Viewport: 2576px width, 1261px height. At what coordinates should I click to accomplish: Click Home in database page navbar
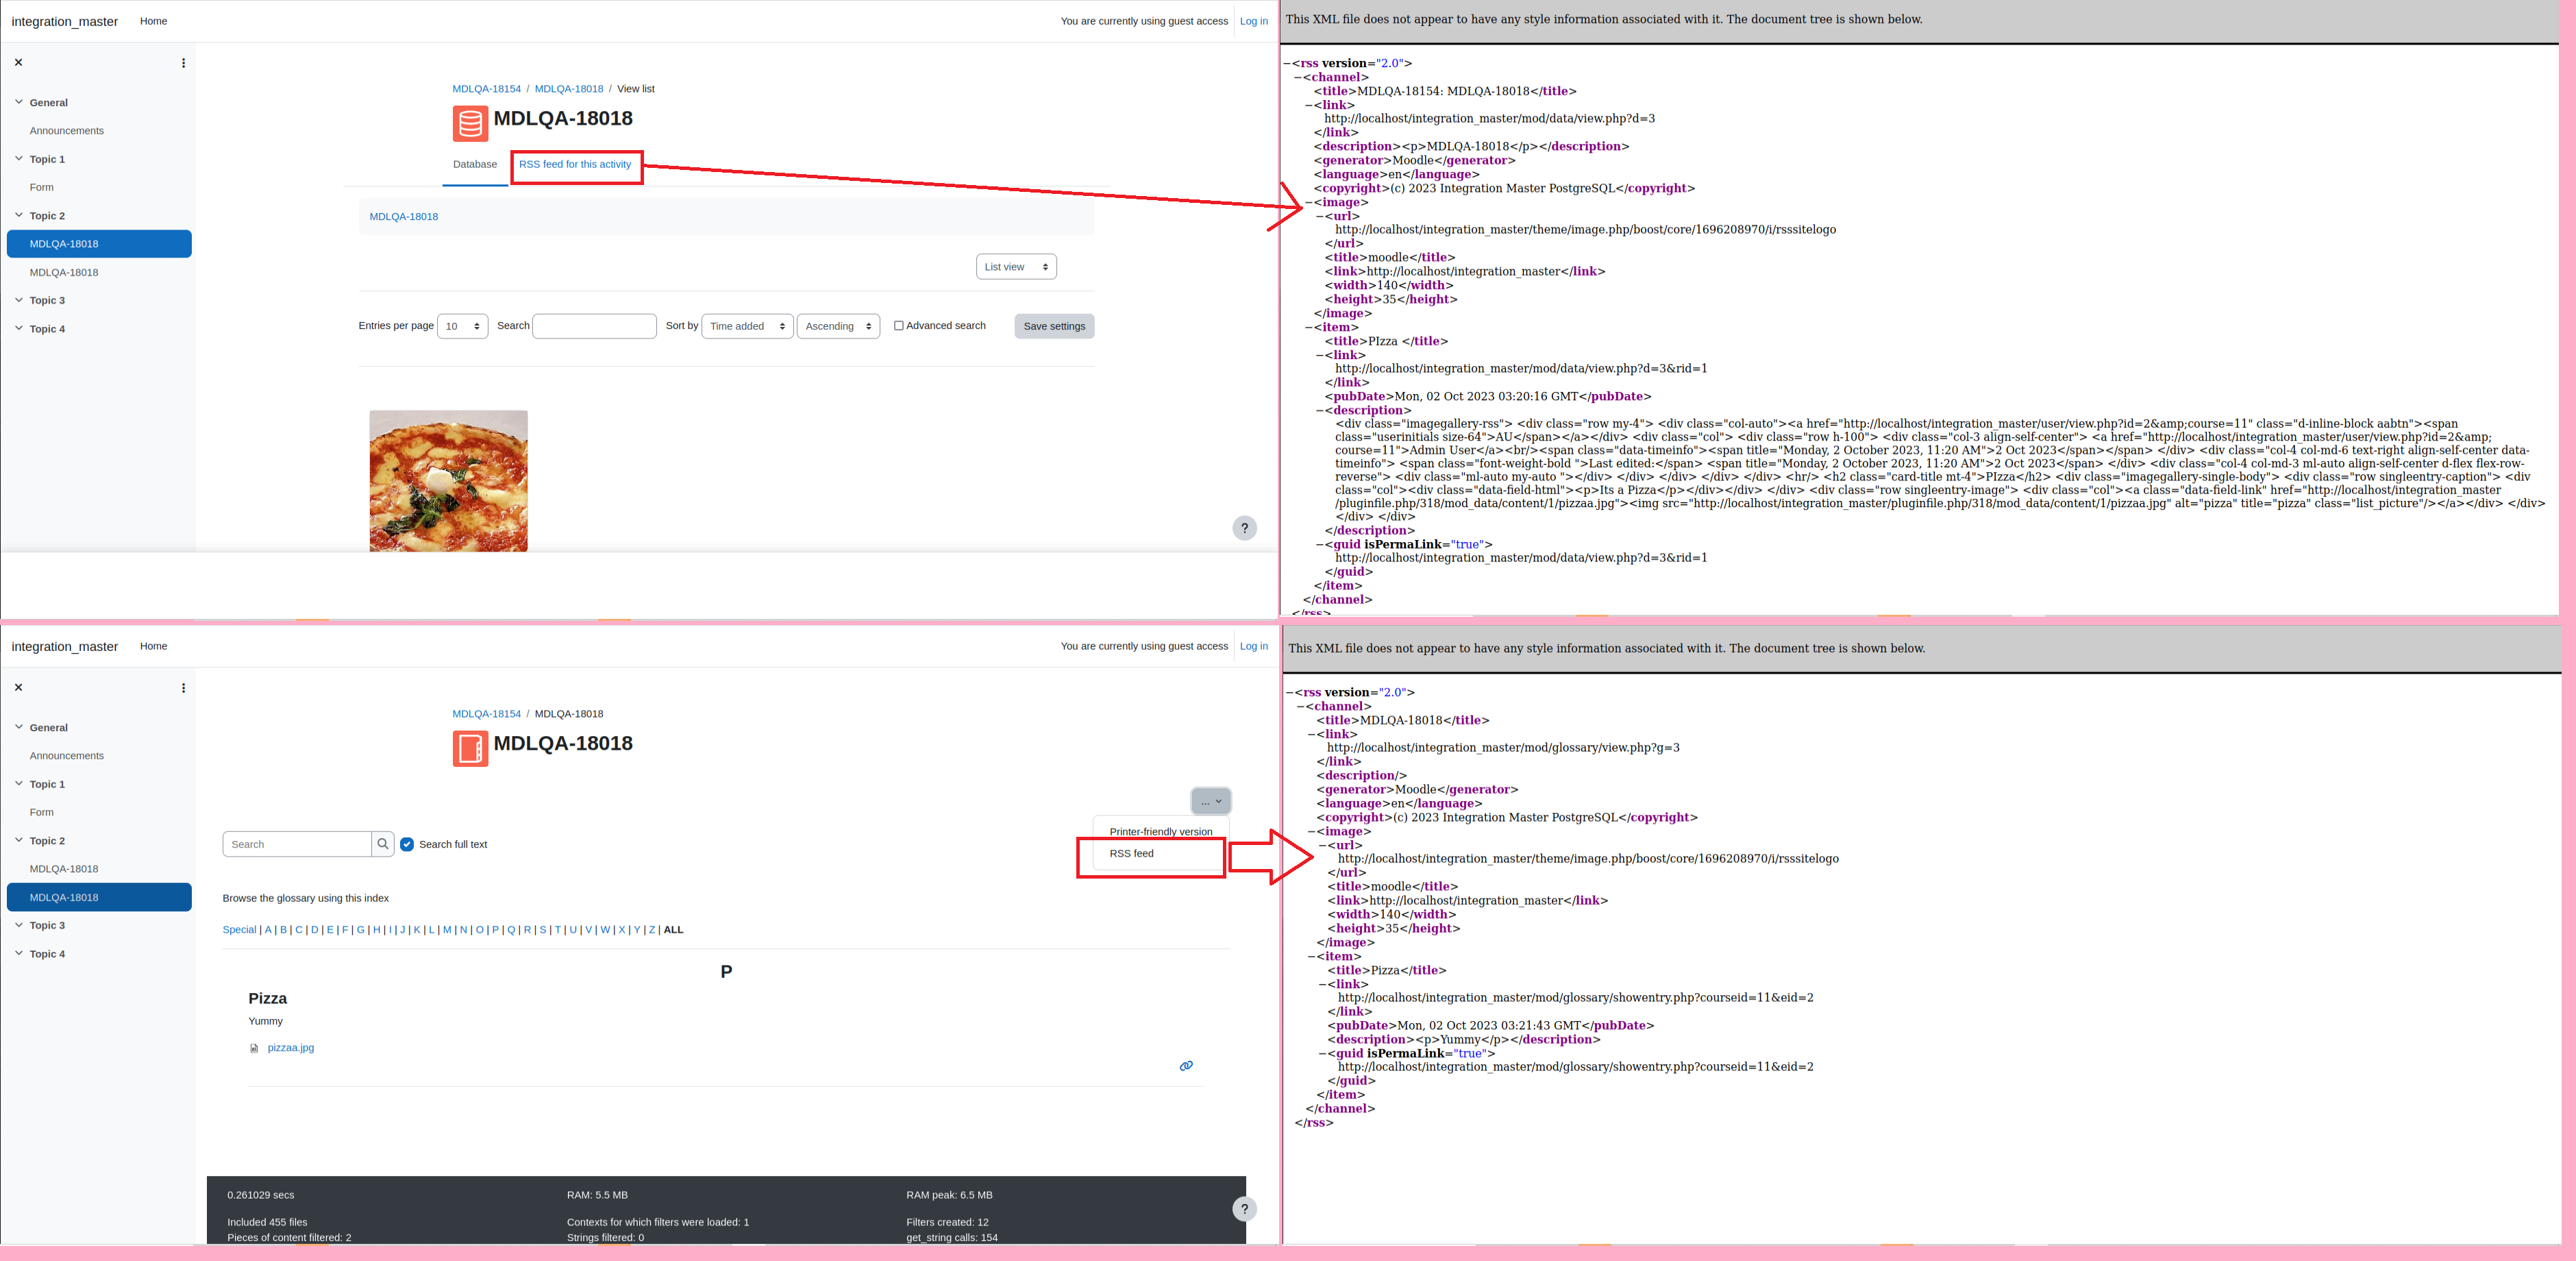click(x=153, y=21)
